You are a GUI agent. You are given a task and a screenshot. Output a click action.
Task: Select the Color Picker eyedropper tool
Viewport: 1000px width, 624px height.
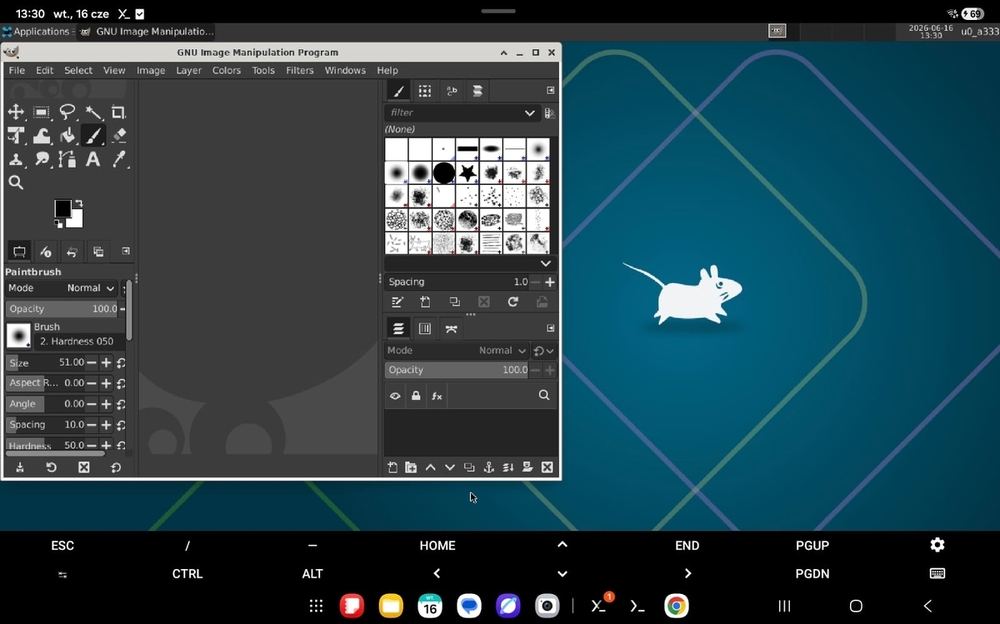click(x=119, y=159)
